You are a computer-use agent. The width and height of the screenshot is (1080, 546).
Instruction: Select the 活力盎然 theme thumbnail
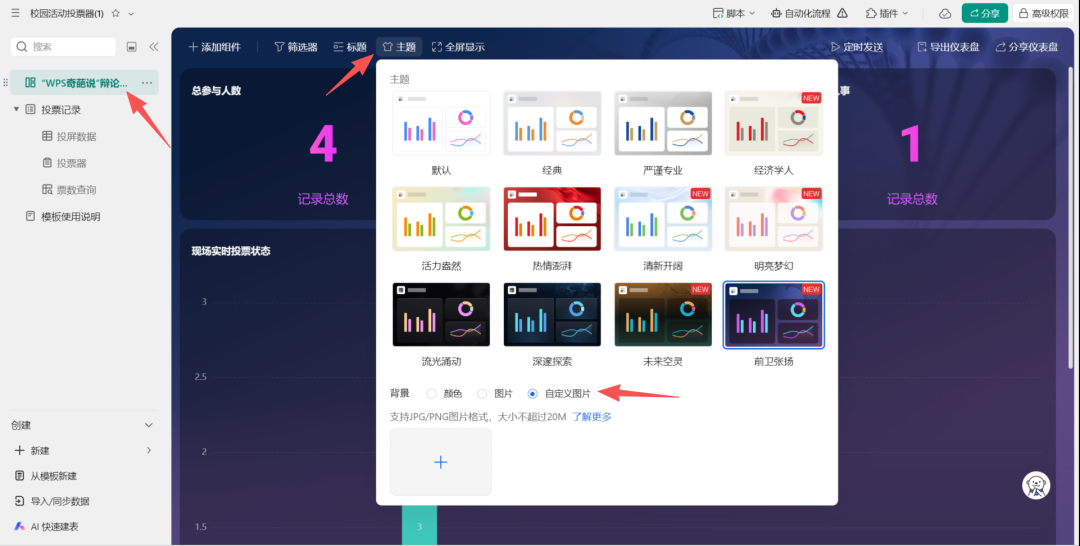442,219
